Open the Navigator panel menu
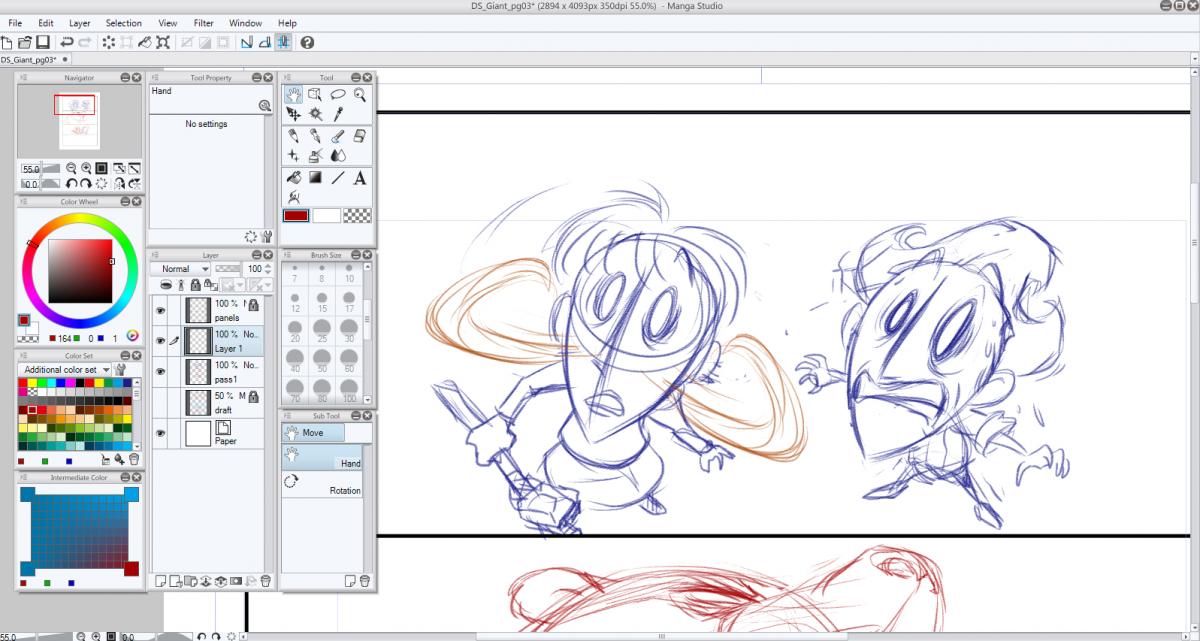The height and width of the screenshot is (641, 1200). coord(25,77)
